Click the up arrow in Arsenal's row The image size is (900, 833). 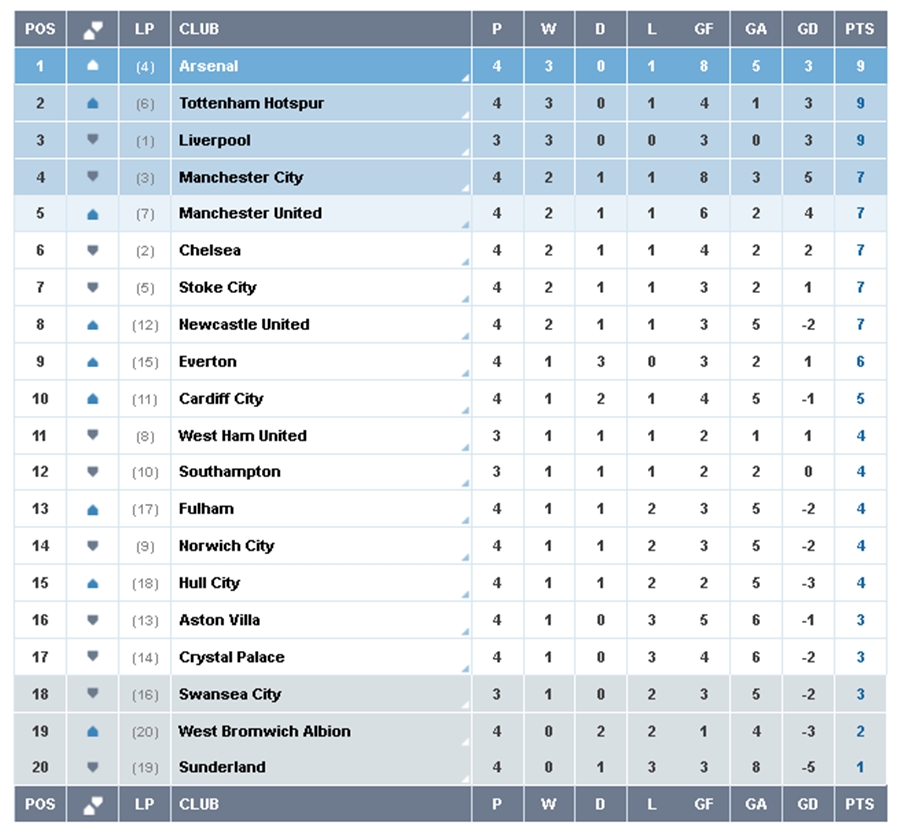(93, 66)
